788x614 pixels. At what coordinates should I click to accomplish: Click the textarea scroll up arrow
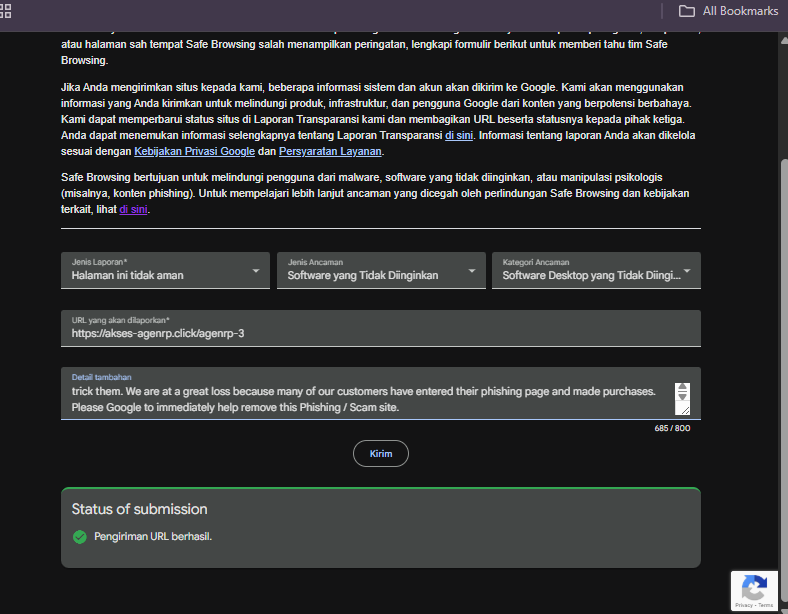682,387
